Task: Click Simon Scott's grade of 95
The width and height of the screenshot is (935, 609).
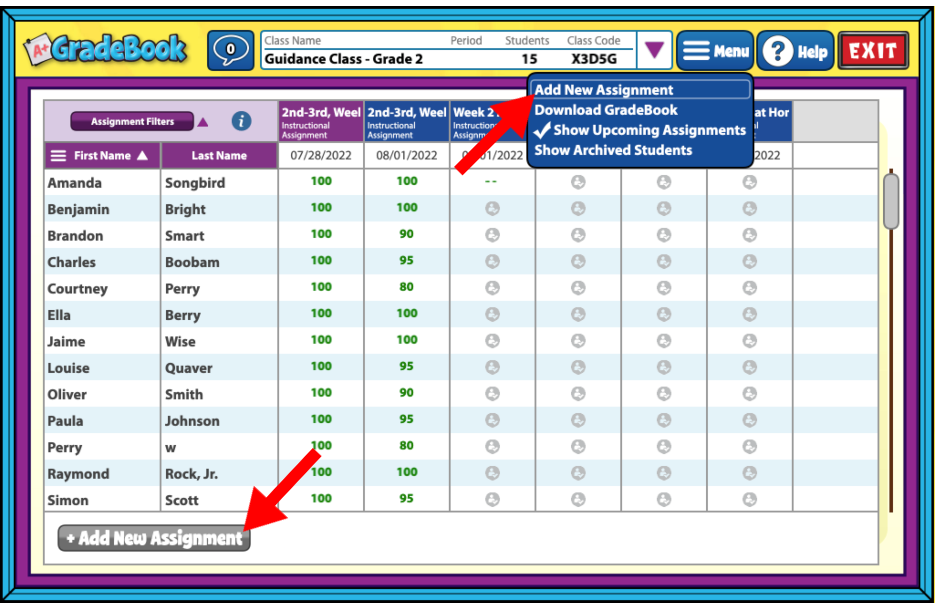Action: coord(407,498)
